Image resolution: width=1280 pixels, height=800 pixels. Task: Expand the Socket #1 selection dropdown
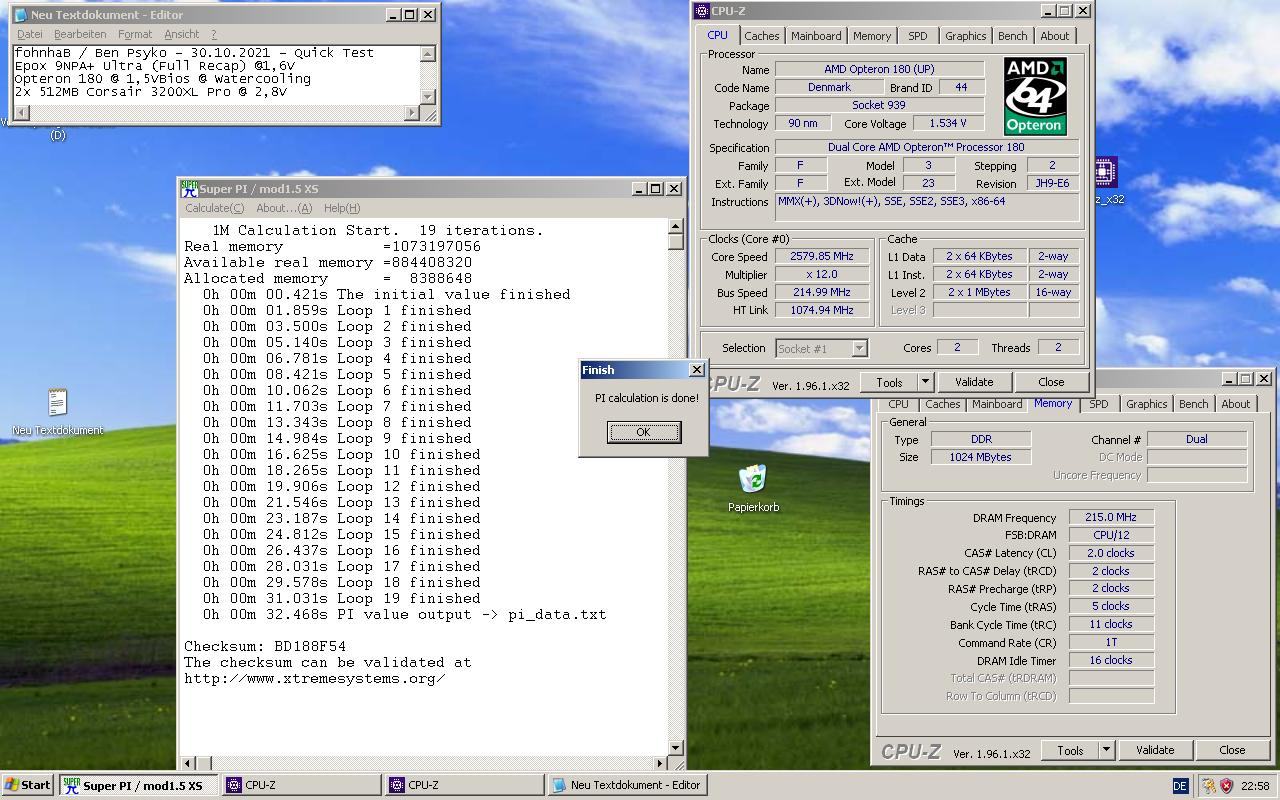point(859,348)
